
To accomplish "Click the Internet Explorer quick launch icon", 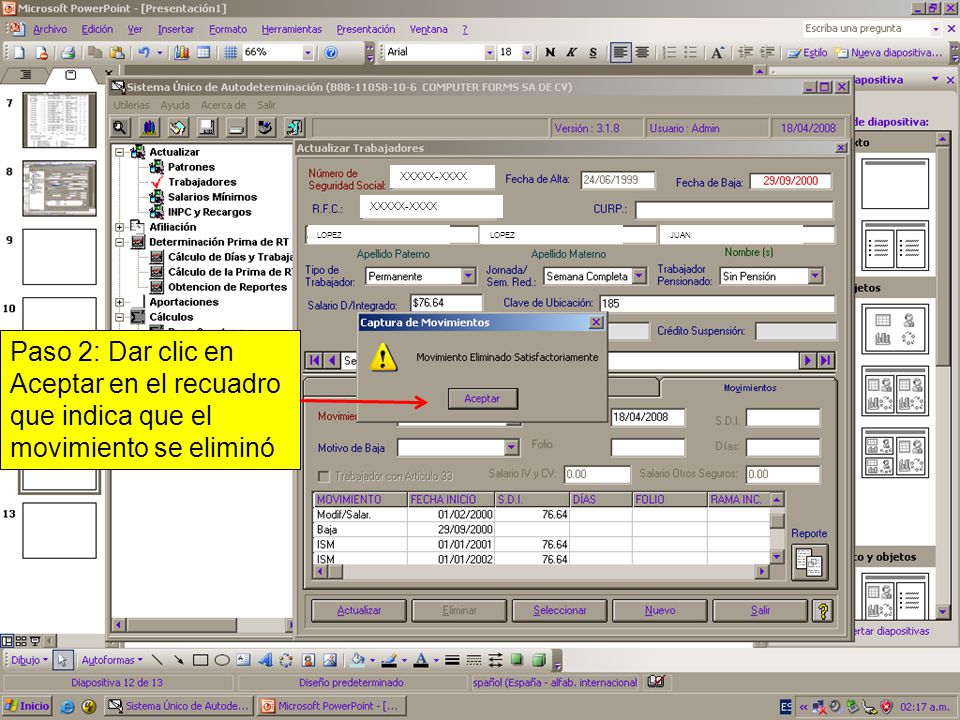I will [x=67, y=707].
